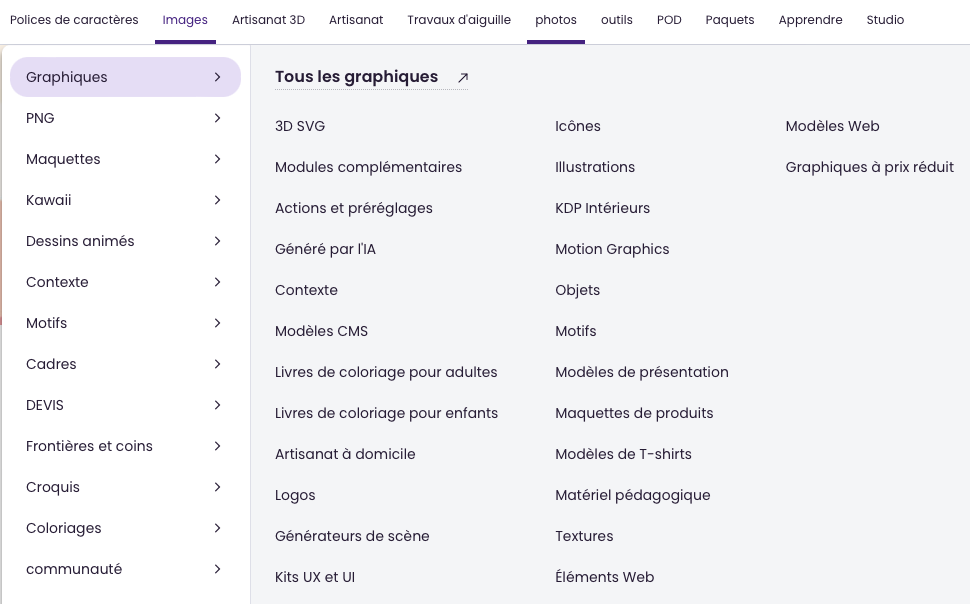Expand the Croquis submenu arrow

point(217,487)
